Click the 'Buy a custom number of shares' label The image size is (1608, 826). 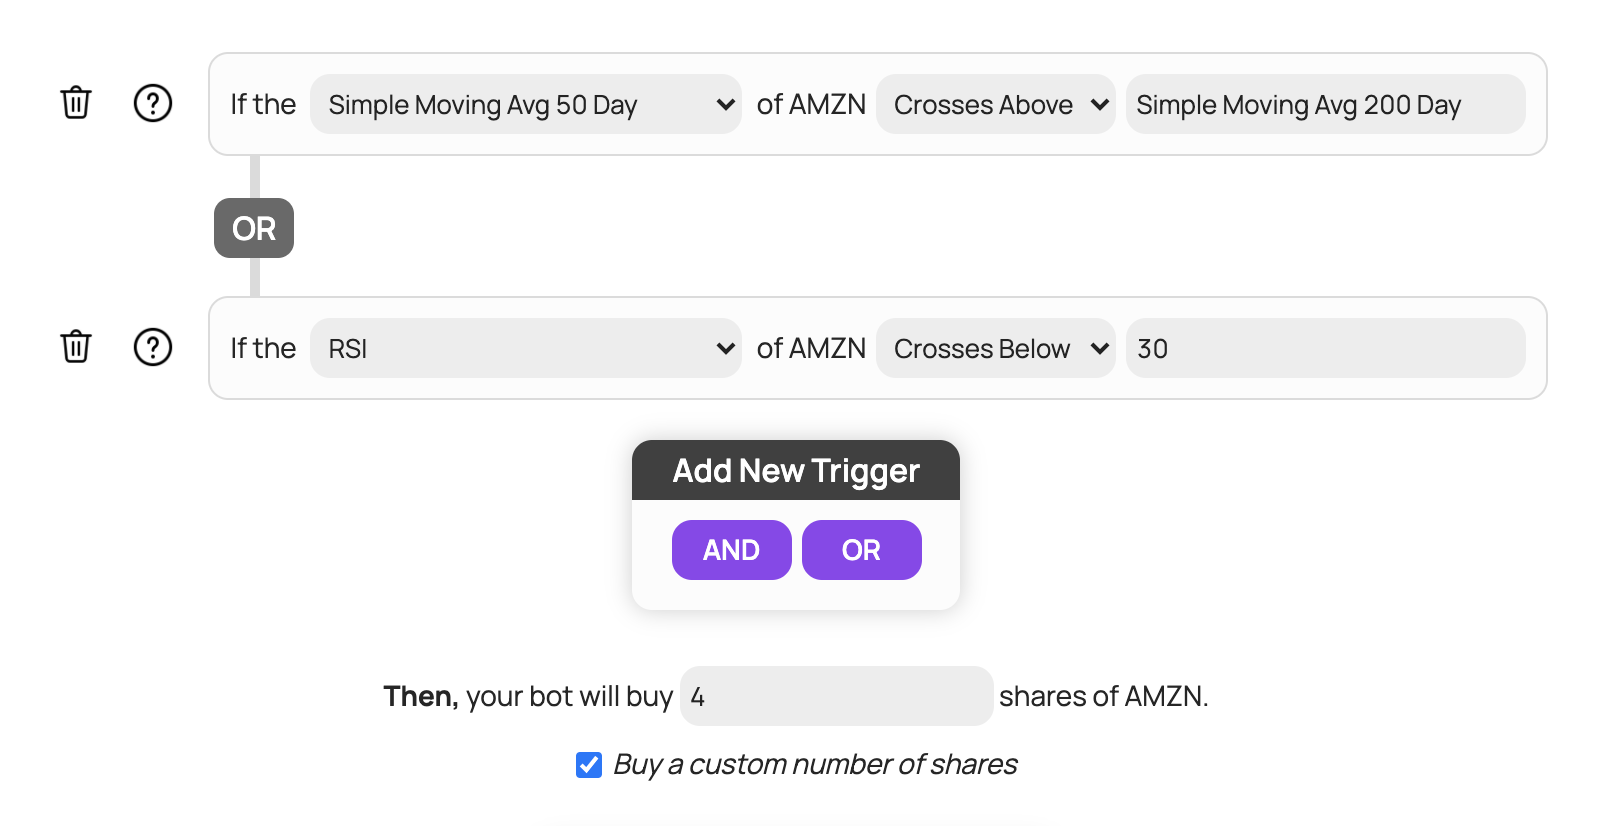pos(815,764)
